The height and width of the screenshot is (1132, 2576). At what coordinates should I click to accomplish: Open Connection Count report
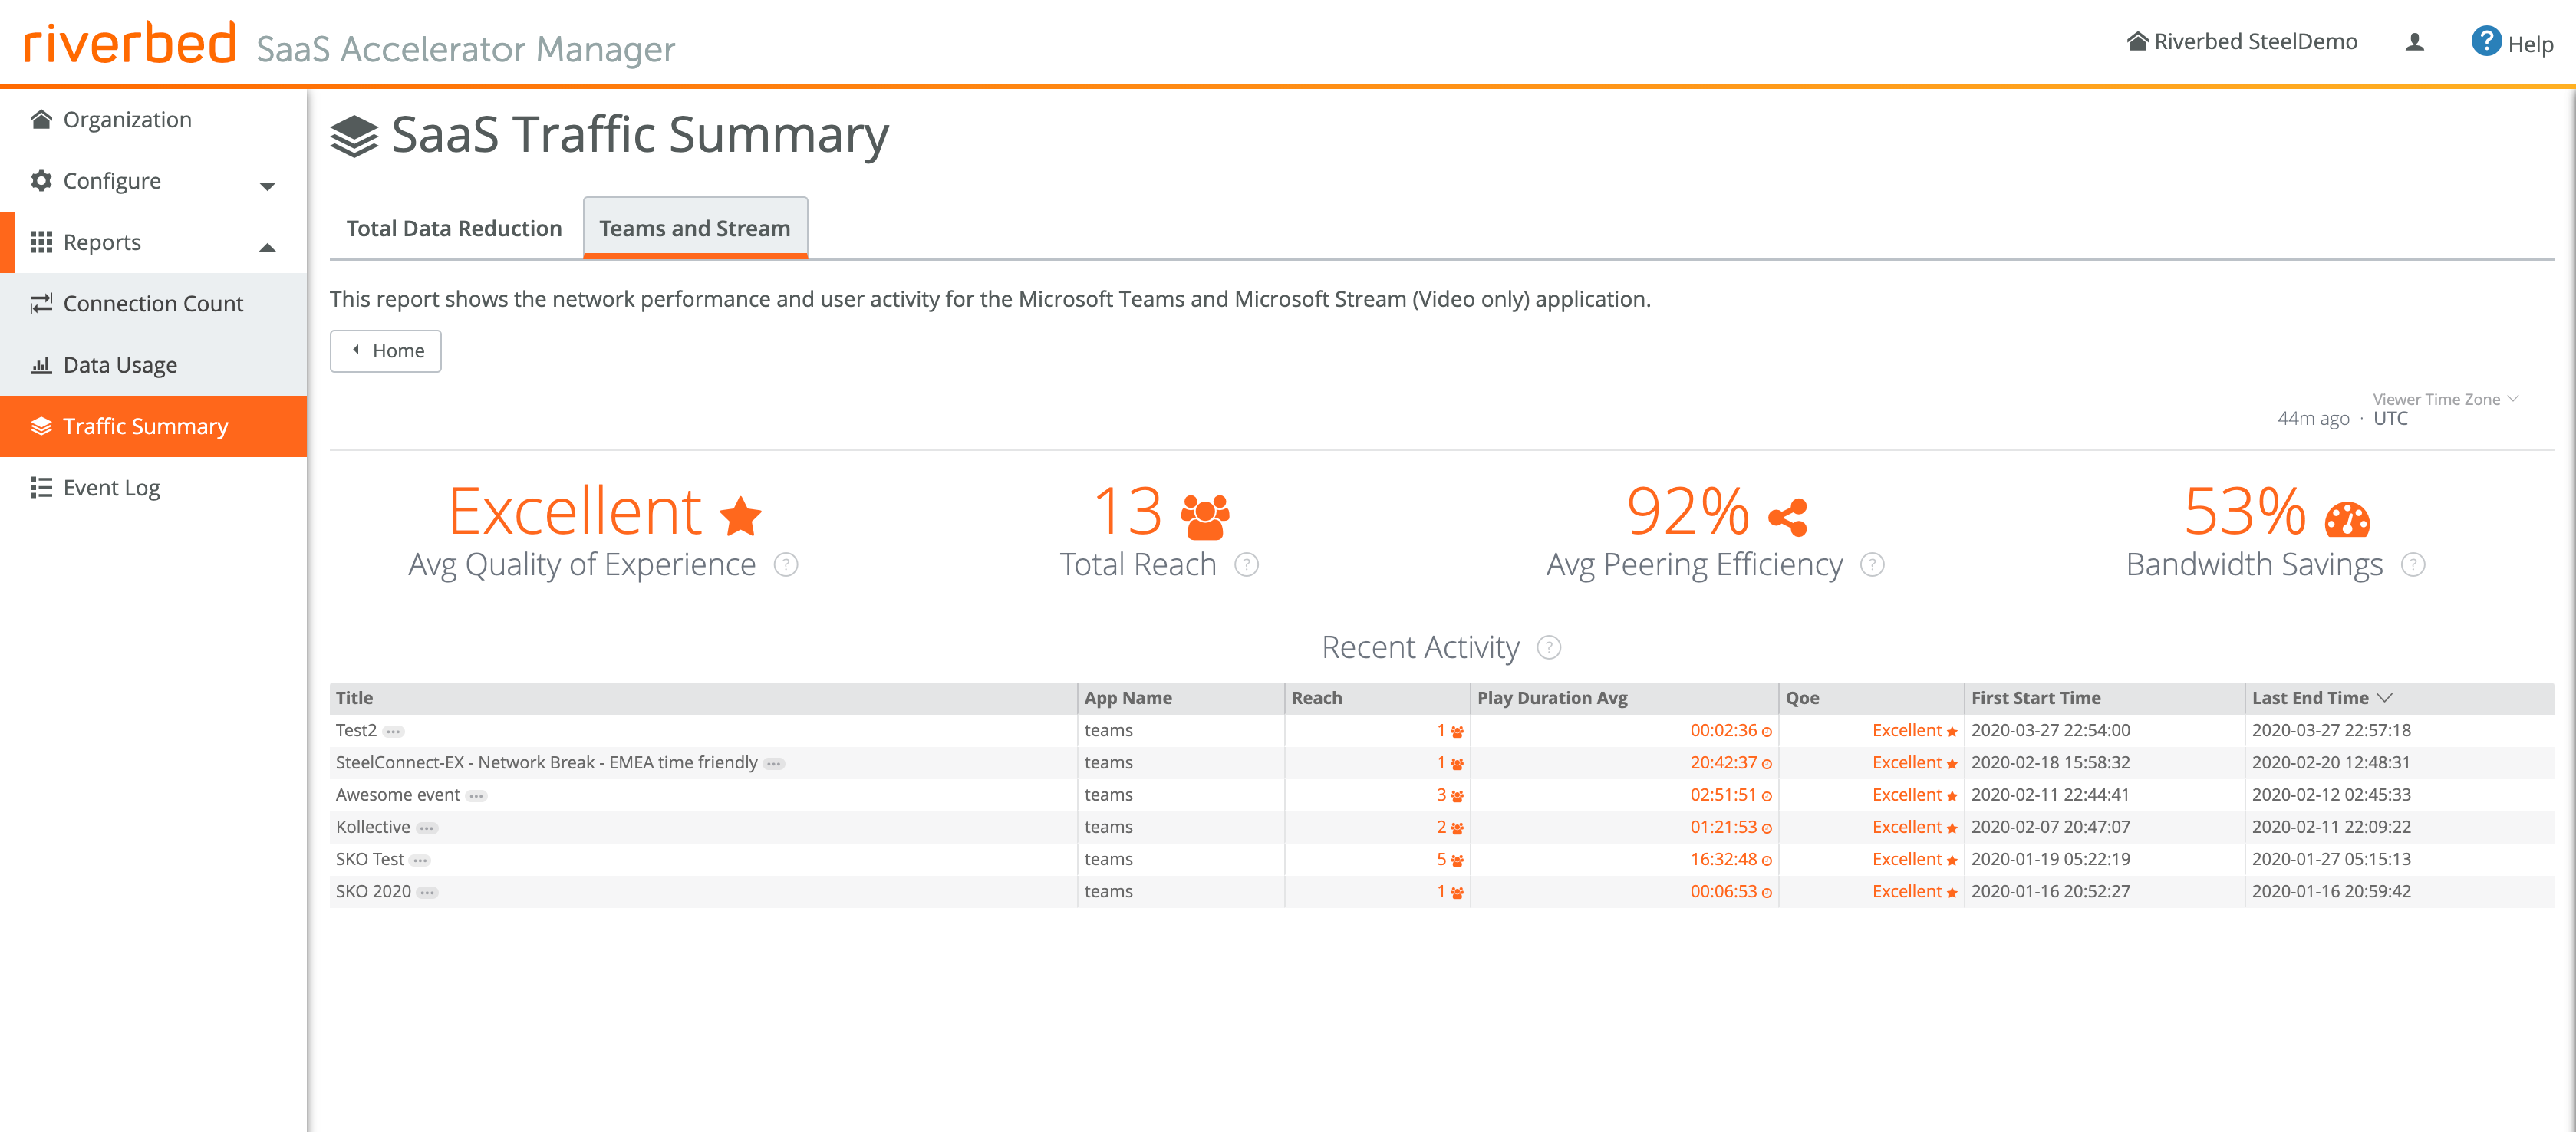(153, 304)
